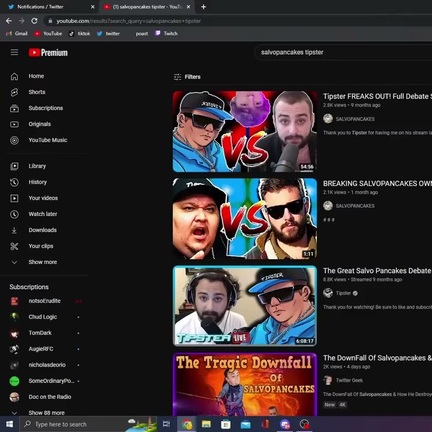Open Chud Logic subscription channel
Screen dimensions: 432x432
(44, 317)
